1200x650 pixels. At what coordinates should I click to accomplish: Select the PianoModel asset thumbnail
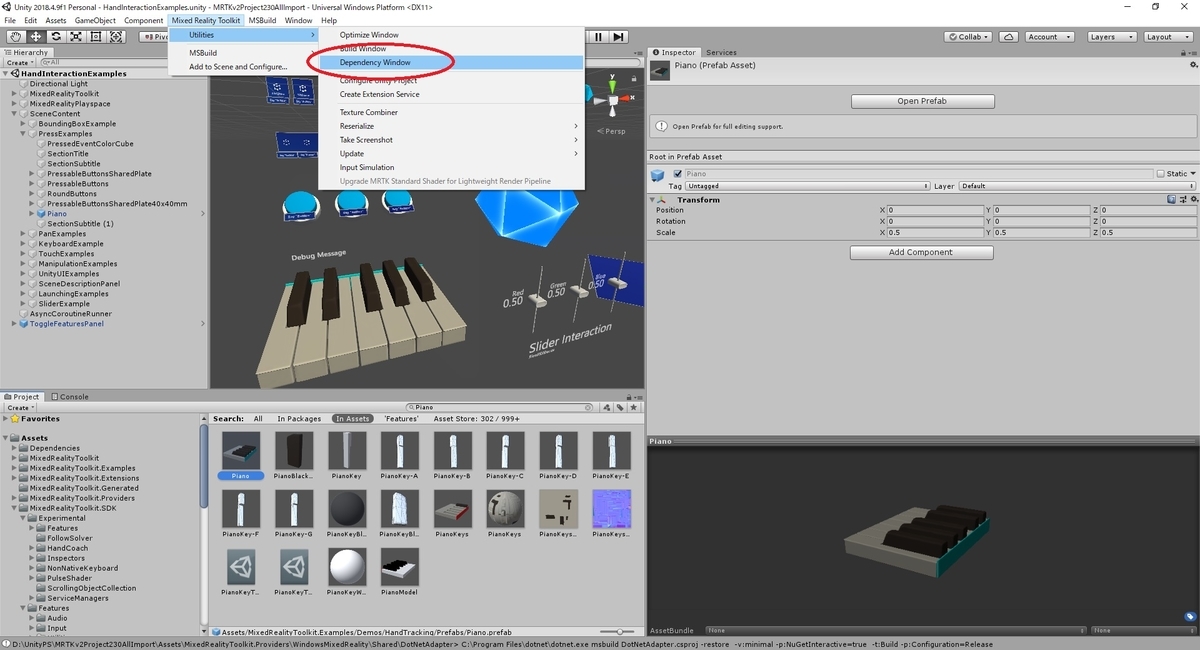click(x=399, y=567)
